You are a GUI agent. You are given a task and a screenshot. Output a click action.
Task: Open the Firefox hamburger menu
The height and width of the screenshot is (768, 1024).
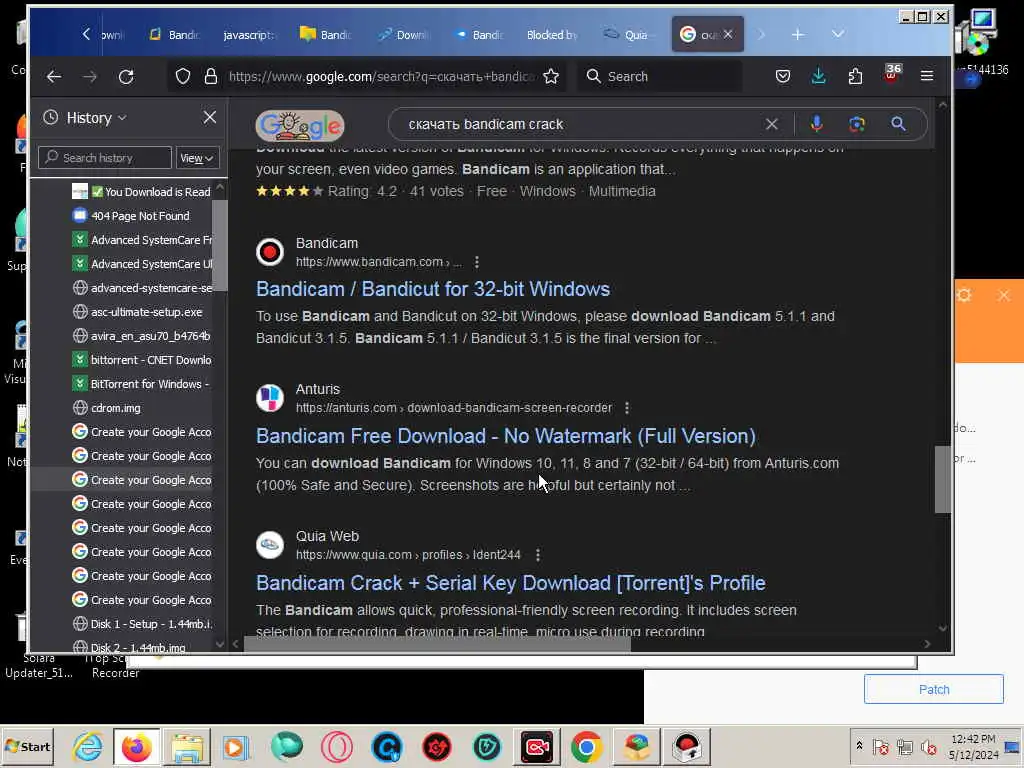[x=927, y=76]
